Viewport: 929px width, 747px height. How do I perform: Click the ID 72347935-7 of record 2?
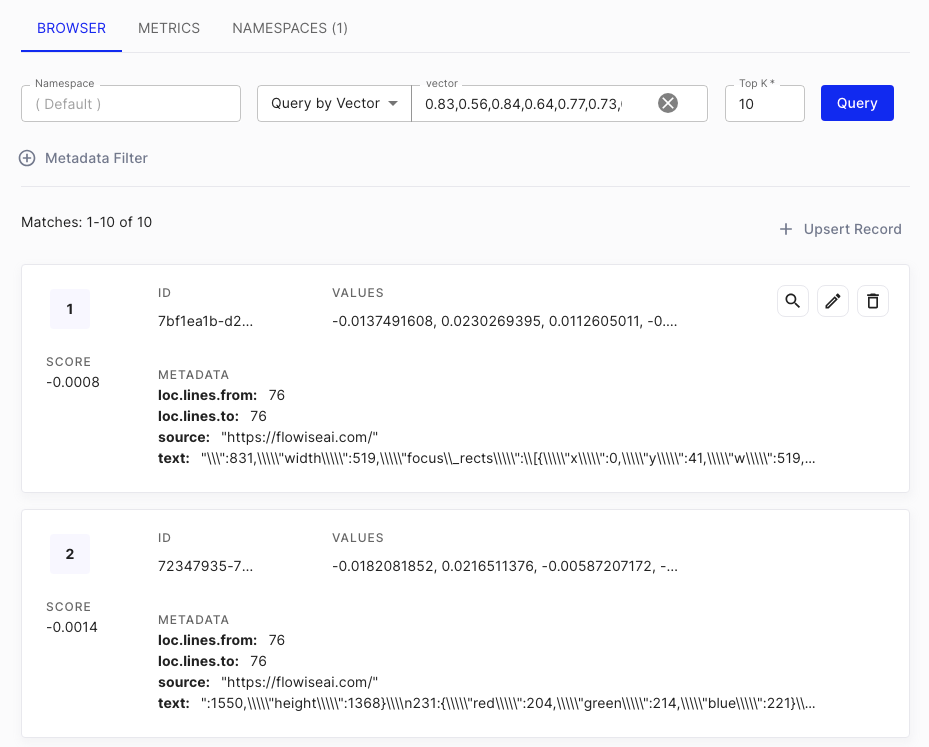(x=205, y=567)
